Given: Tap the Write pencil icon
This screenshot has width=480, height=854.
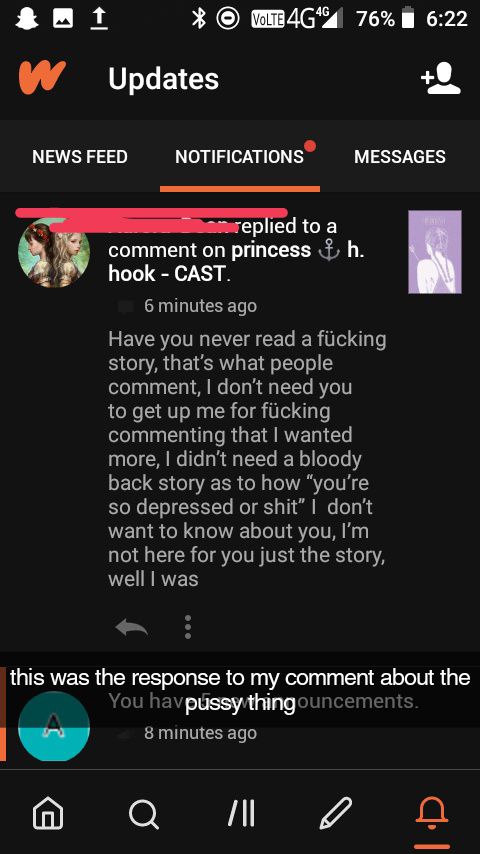Looking at the screenshot, I should click(x=336, y=813).
